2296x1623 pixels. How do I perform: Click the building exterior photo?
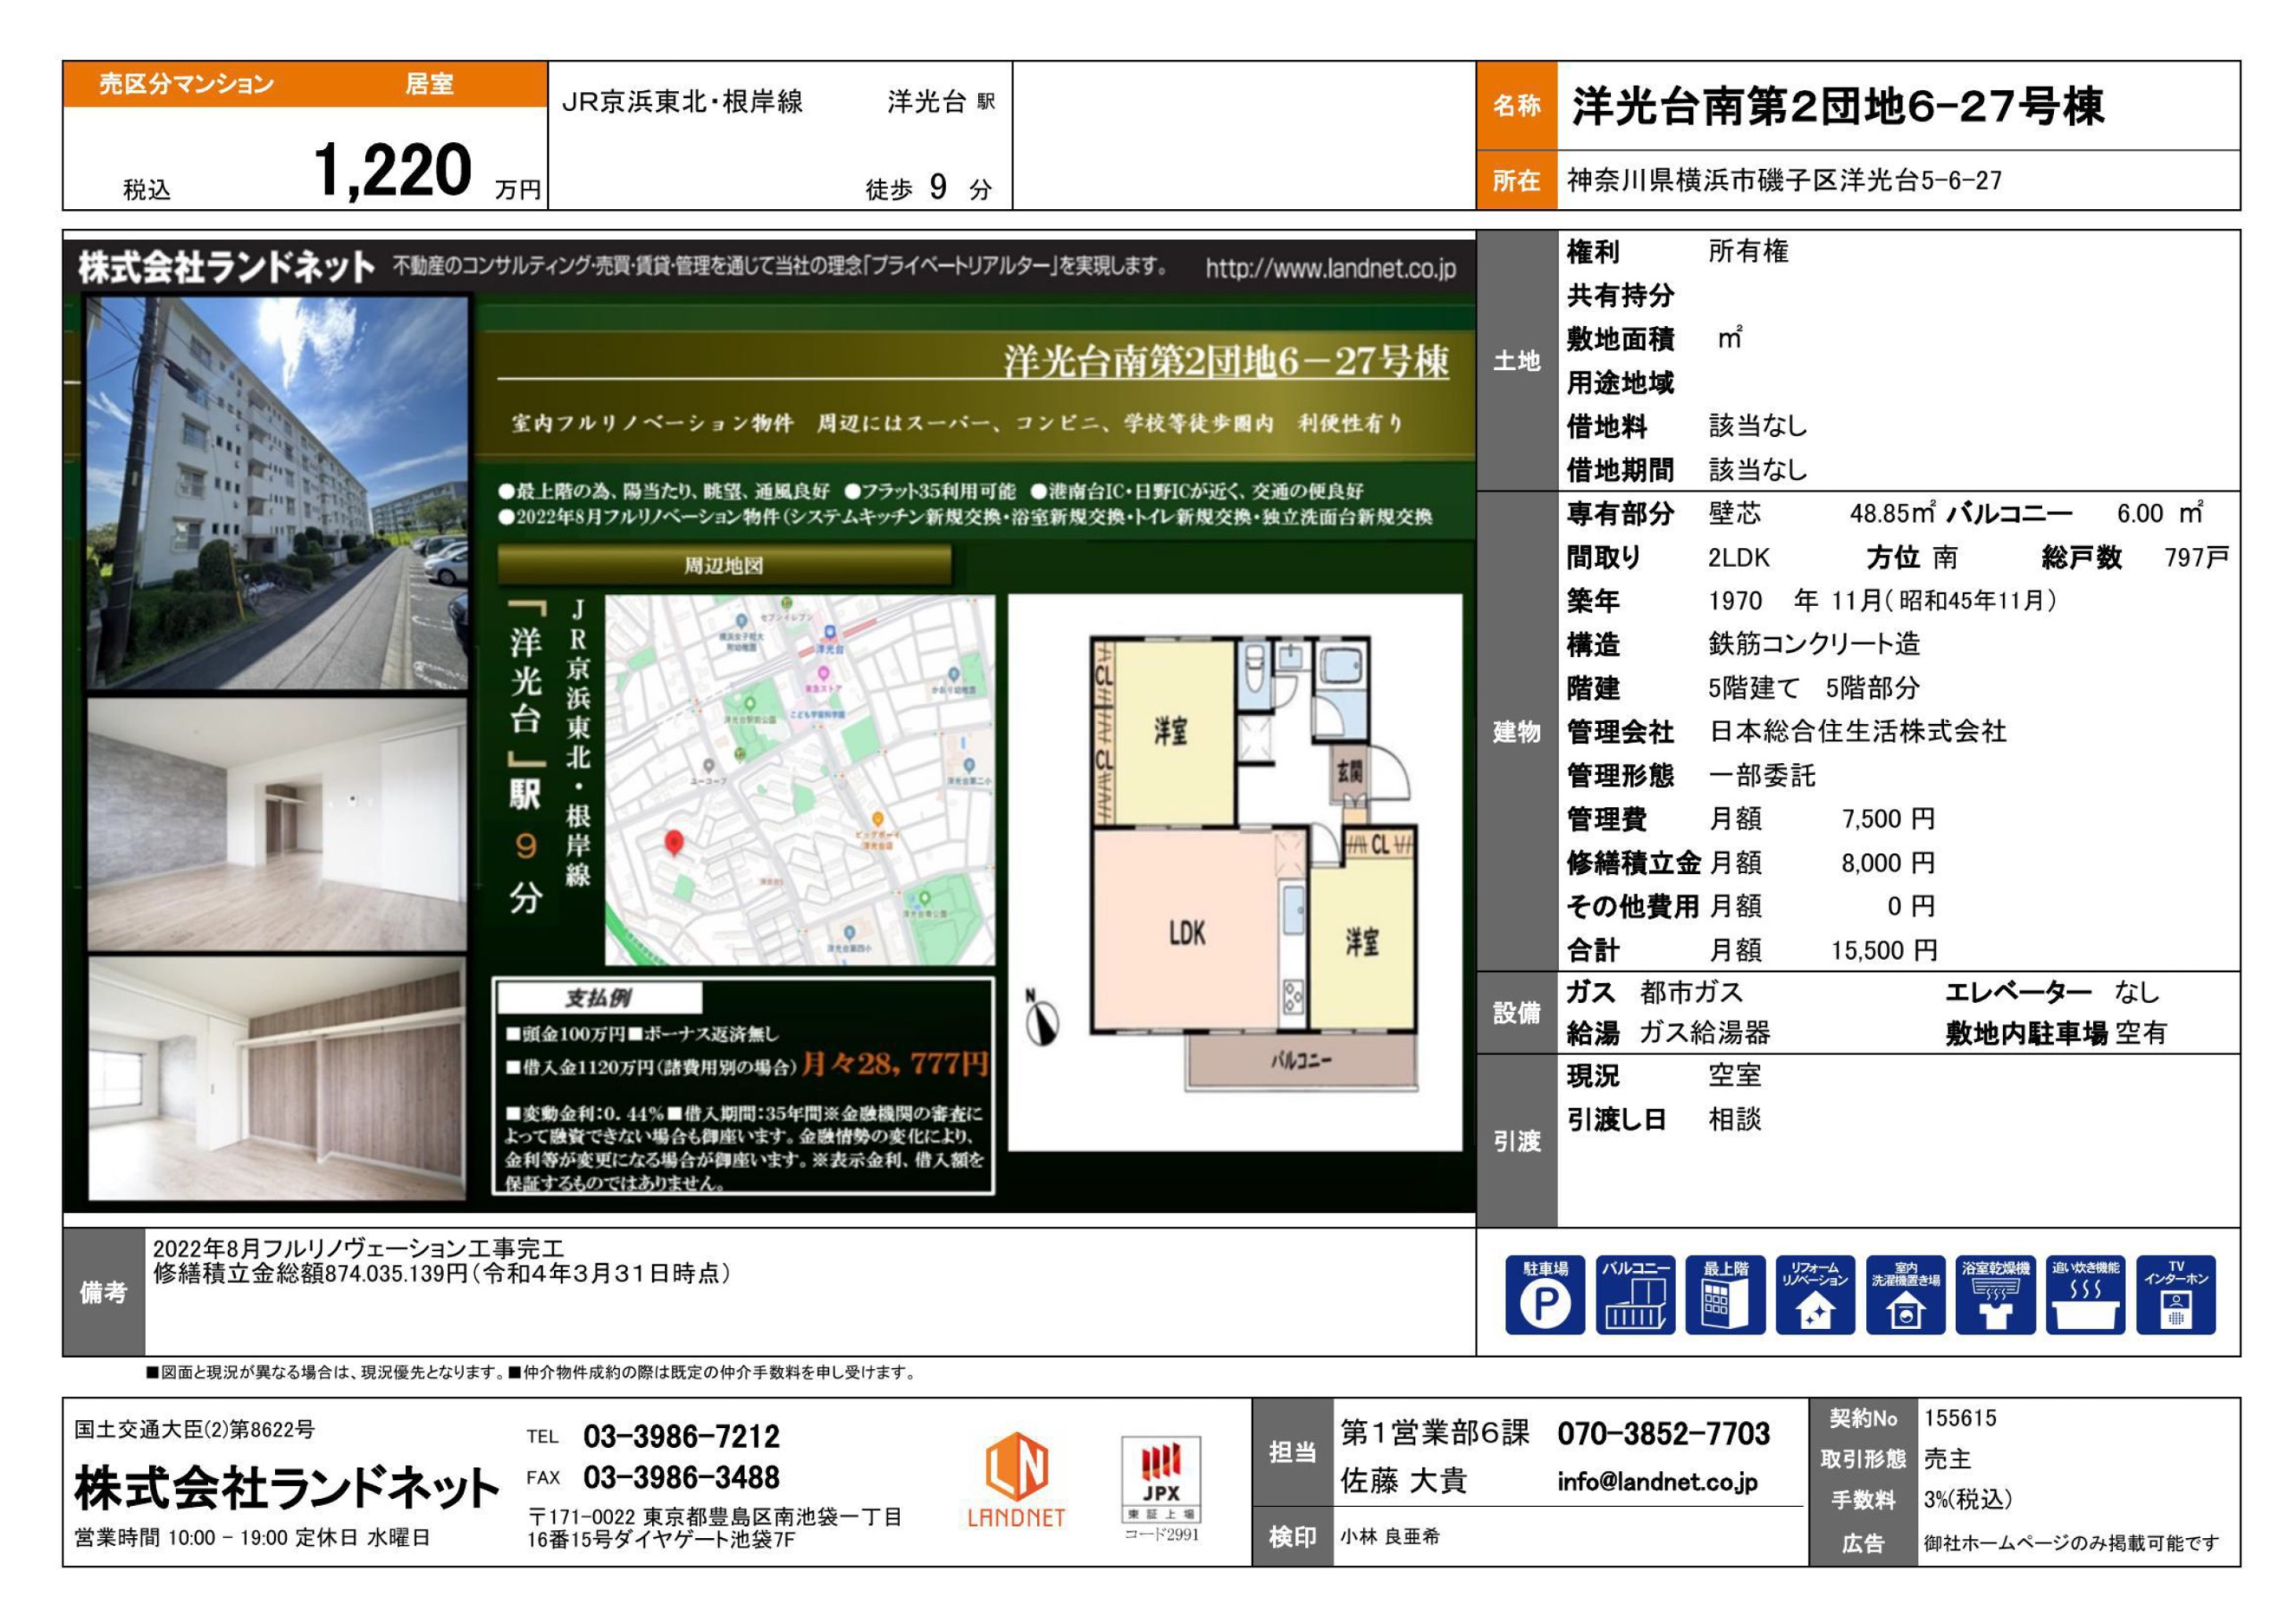[277, 492]
